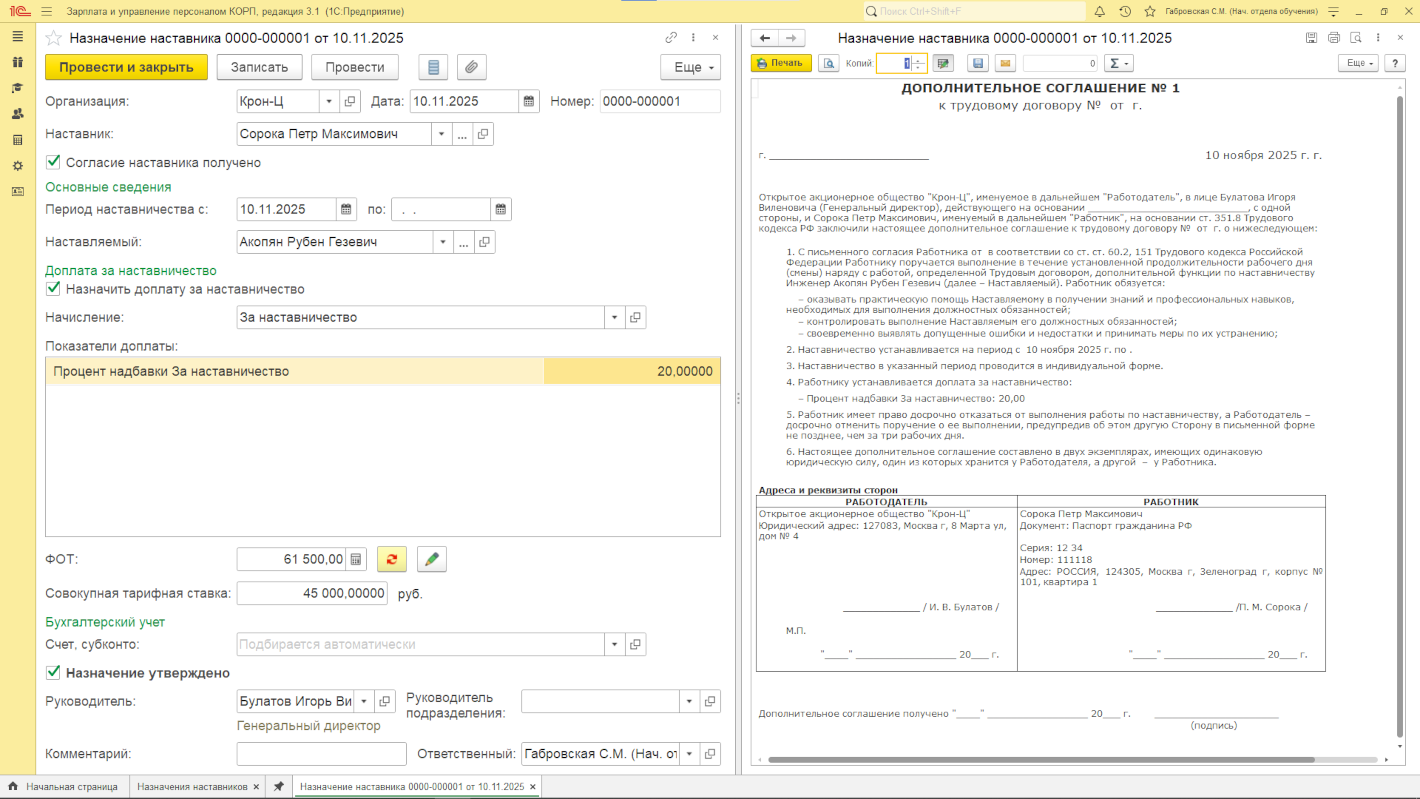
Task: Expand the Наставник dropdown list
Action: 441,134
